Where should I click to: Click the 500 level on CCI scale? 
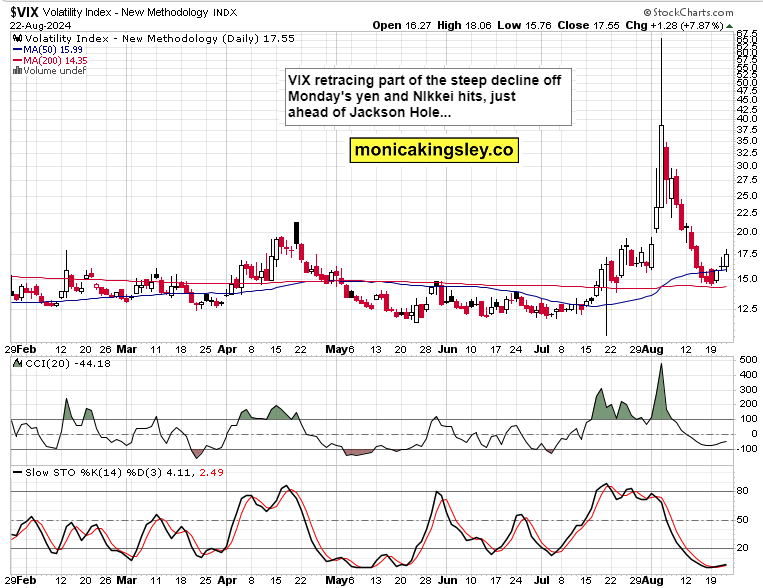pos(745,359)
